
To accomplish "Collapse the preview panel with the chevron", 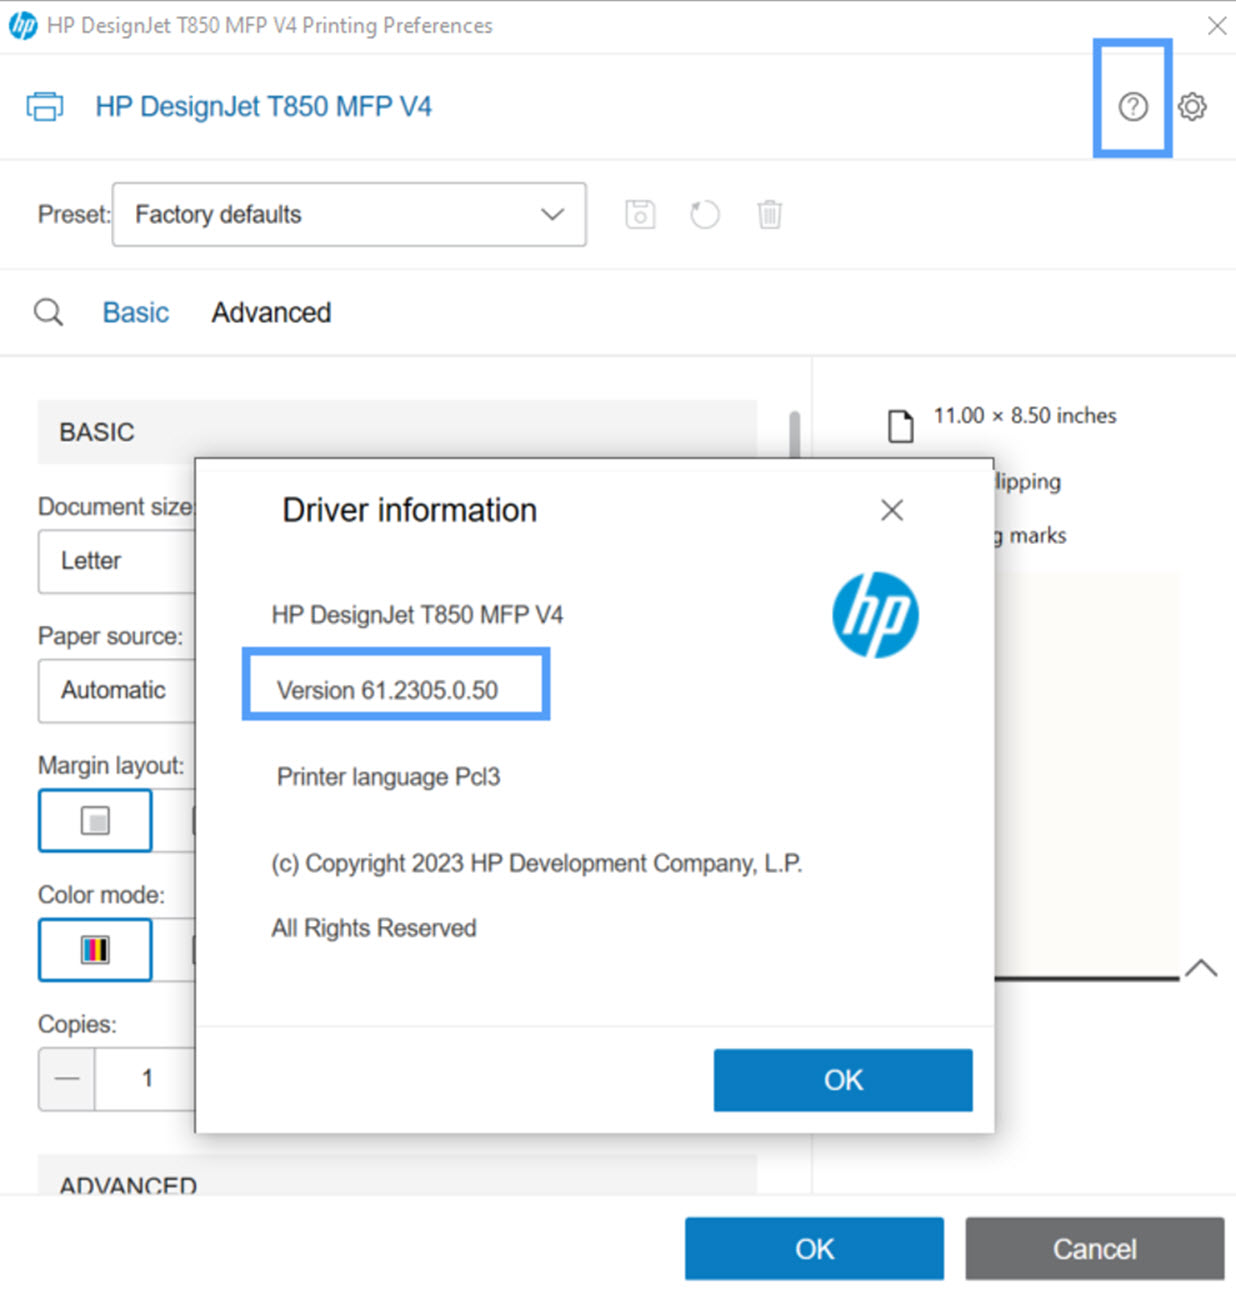I will 1200,967.
